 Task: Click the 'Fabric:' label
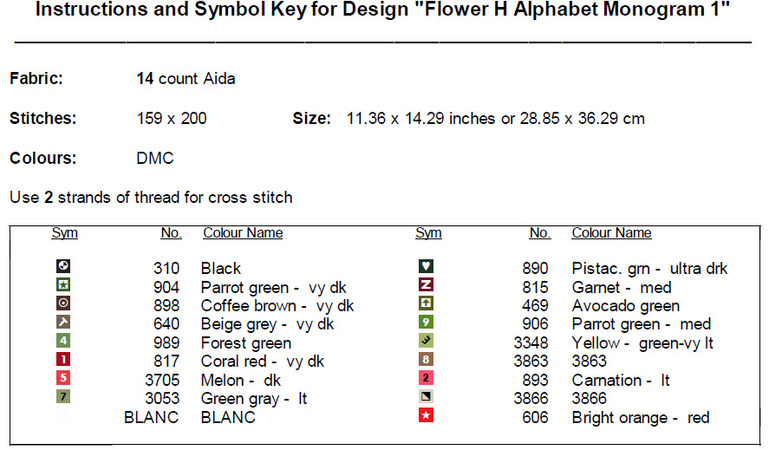(36, 78)
